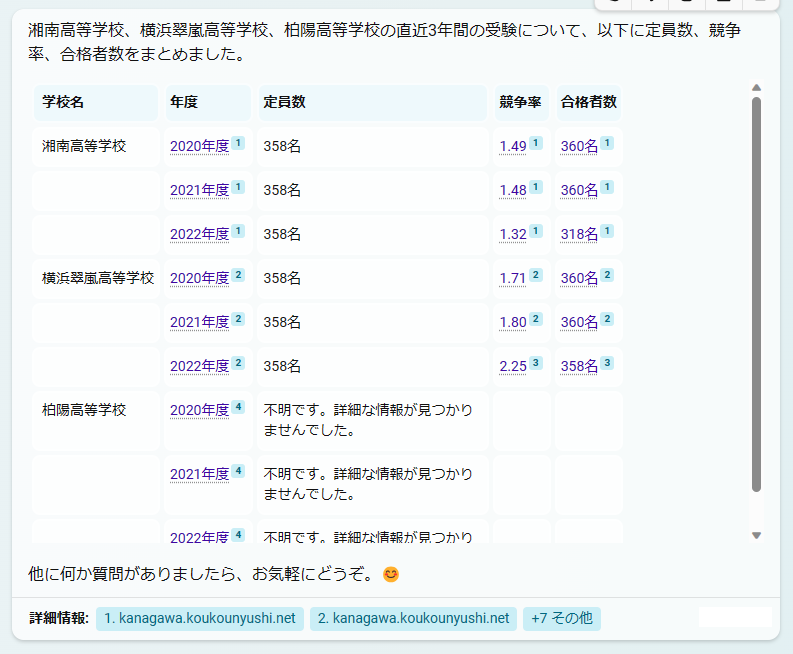Screen dimensions: 793x654
Task: Open the 2021年度 link beside competition rate 1.80
Action: tap(199, 322)
